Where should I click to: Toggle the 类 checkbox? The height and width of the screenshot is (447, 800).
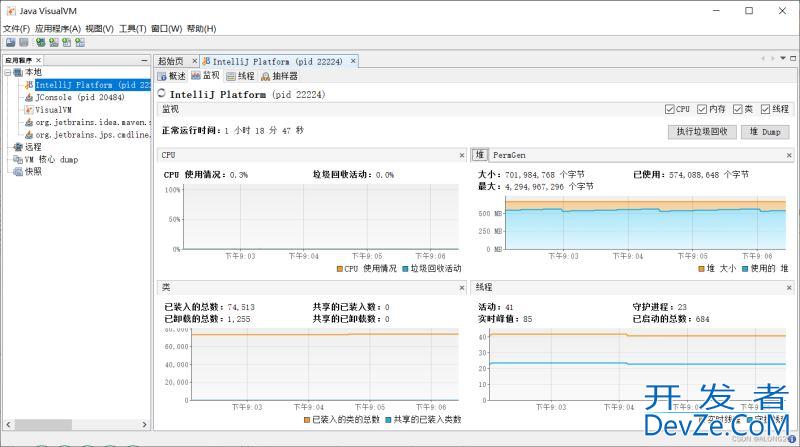point(737,109)
